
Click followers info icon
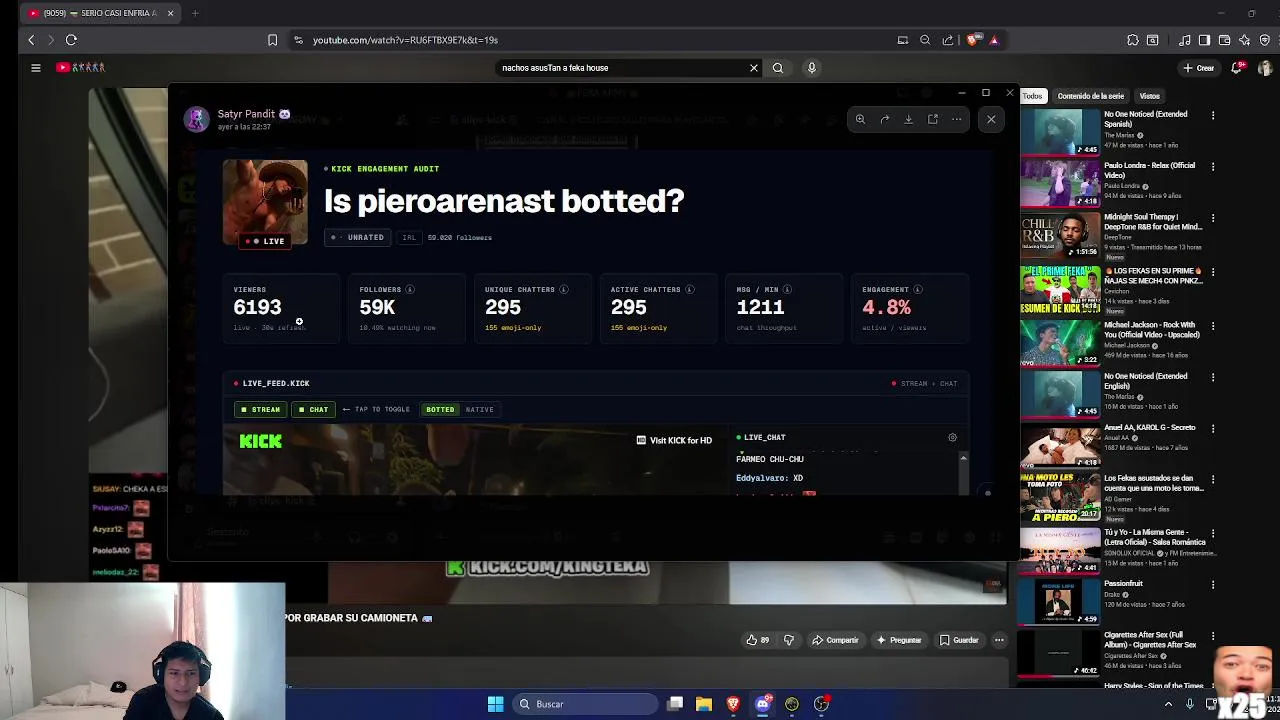pos(410,290)
